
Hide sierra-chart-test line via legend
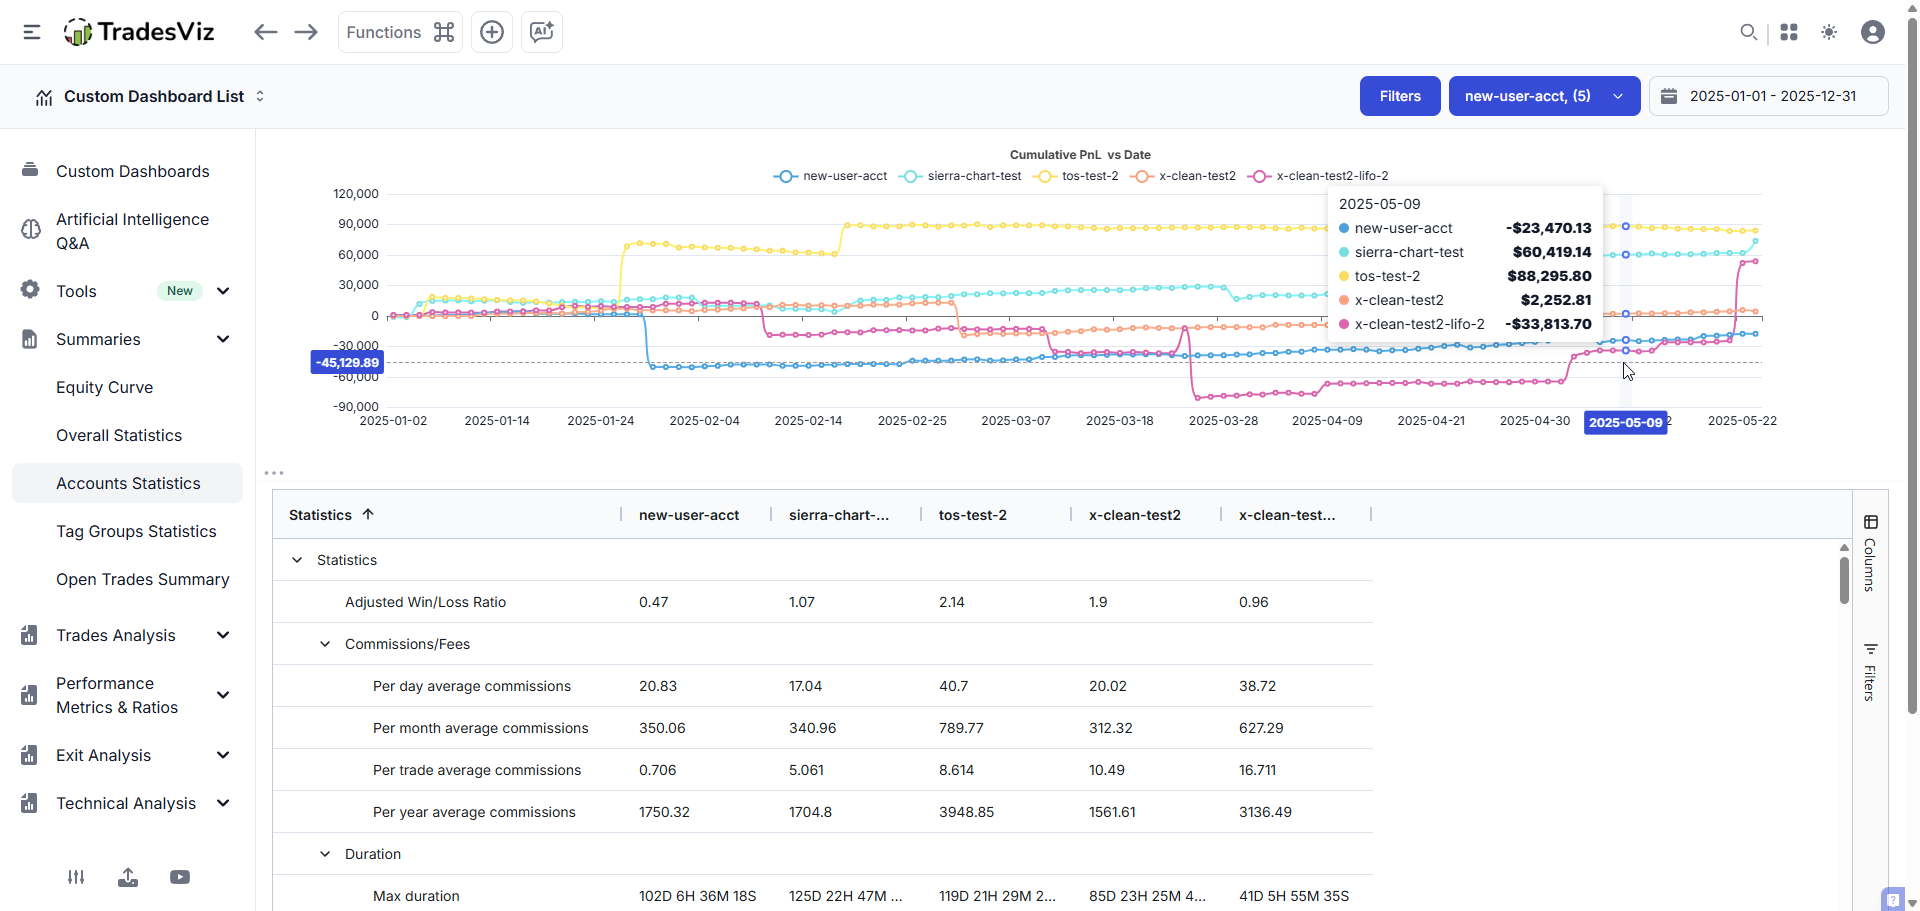(x=961, y=176)
